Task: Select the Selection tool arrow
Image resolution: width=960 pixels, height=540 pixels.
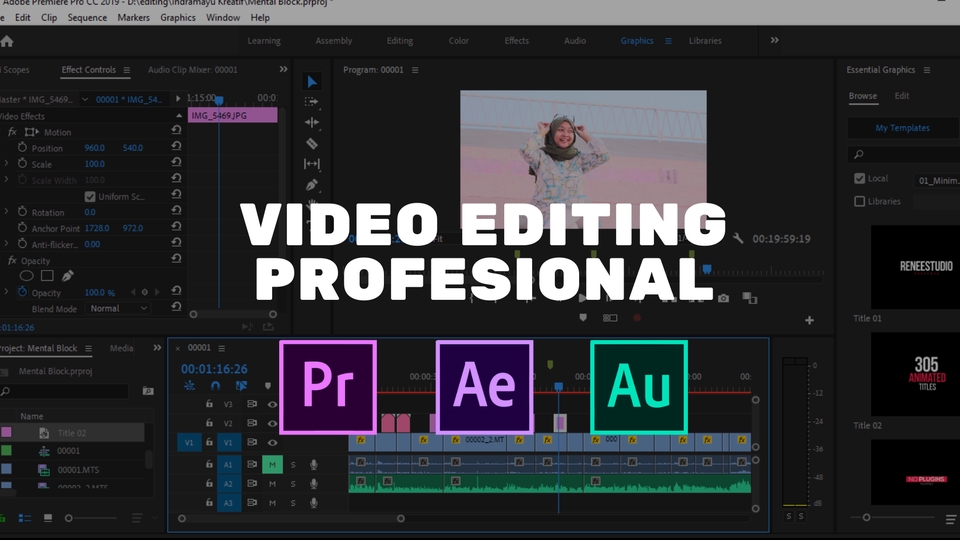Action: (312, 81)
